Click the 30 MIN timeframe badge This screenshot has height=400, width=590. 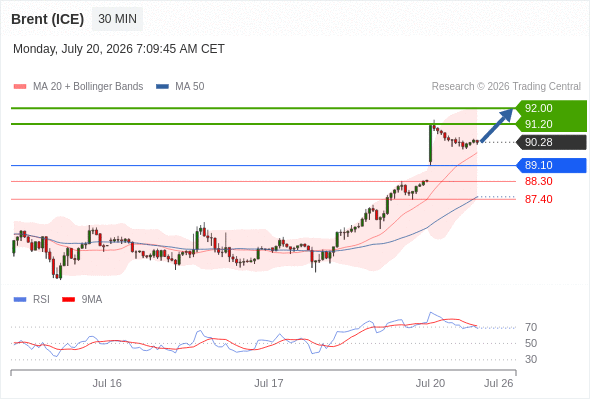coord(117,19)
